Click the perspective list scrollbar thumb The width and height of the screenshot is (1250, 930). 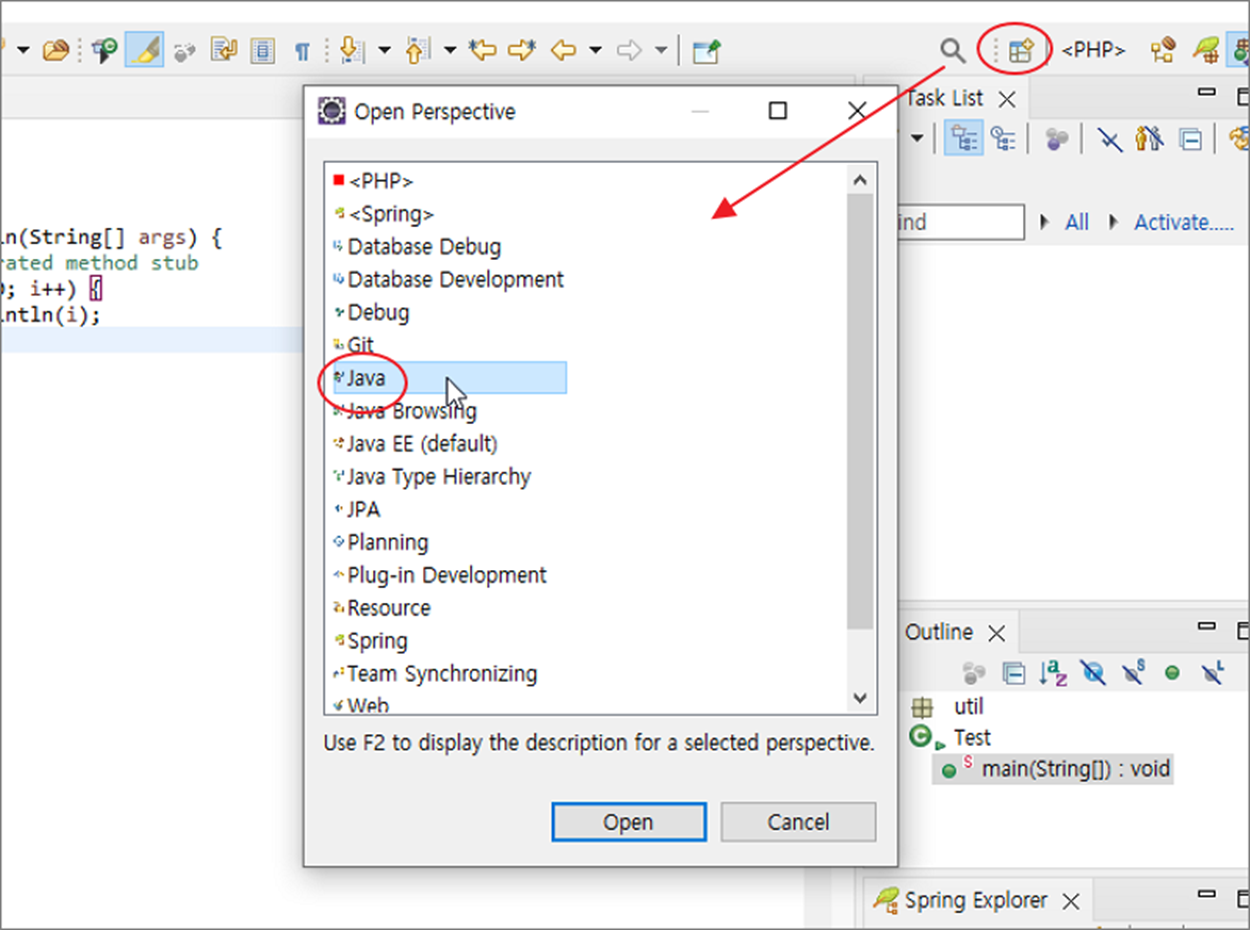click(860, 412)
